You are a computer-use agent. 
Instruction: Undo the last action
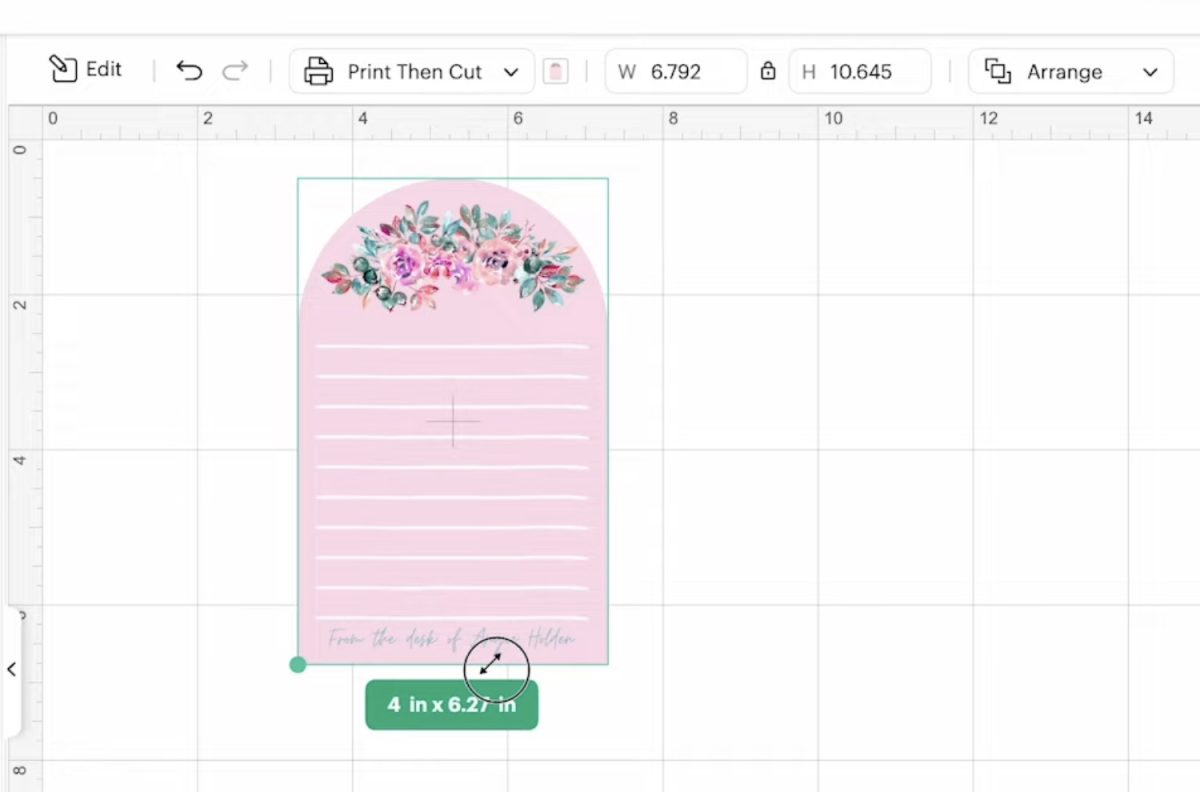(x=189, y=71)
